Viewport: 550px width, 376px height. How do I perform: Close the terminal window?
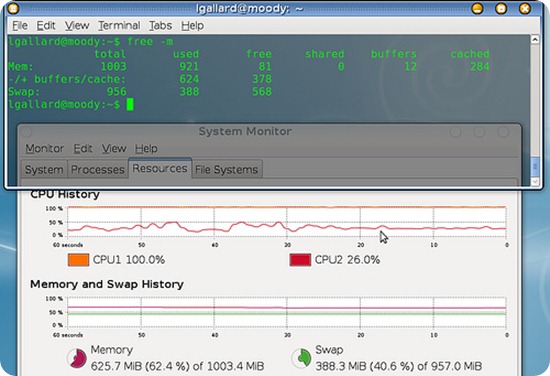point(525,8)
